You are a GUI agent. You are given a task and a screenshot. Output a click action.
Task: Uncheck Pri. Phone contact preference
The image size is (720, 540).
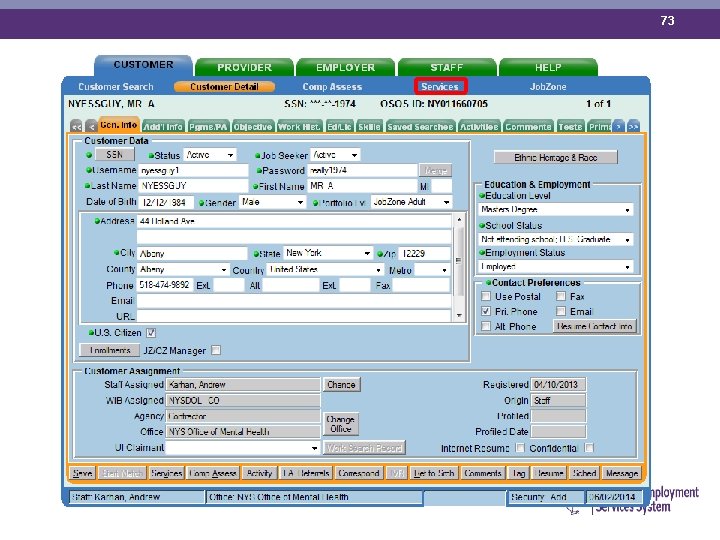coord(486,311)
